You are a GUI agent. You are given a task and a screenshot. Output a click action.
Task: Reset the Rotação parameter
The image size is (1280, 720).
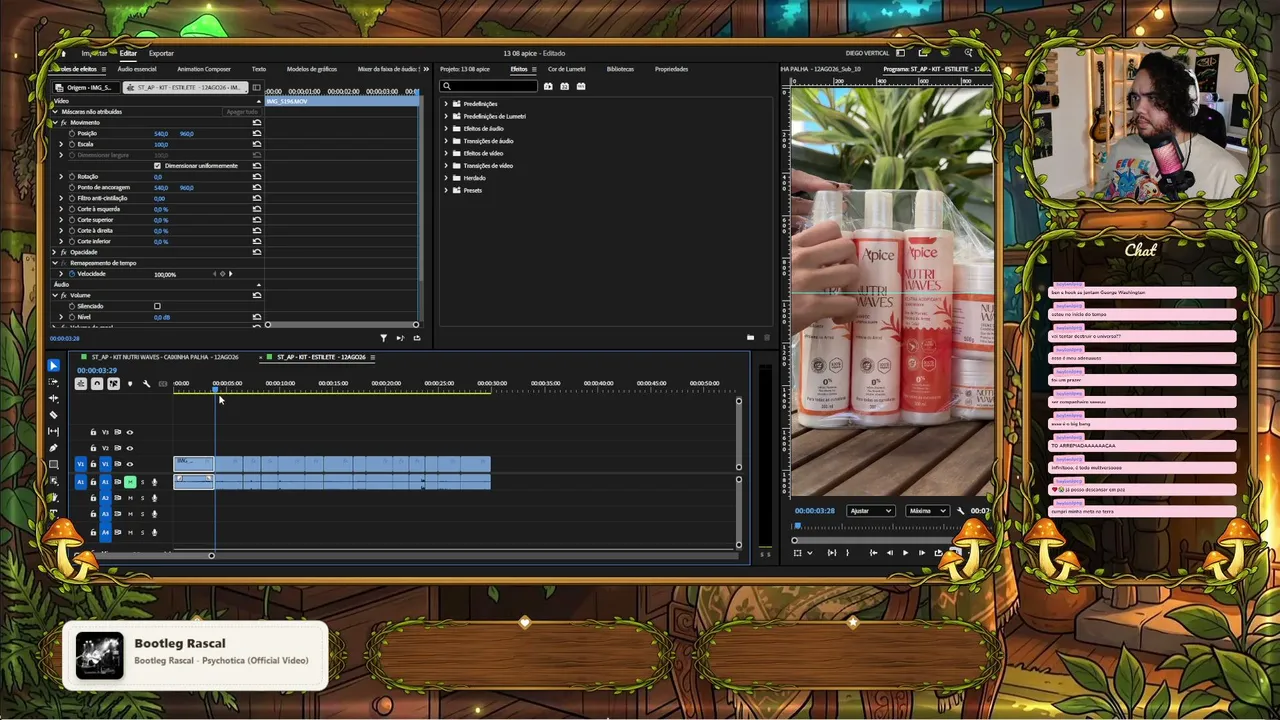click(x=257, y=177)
